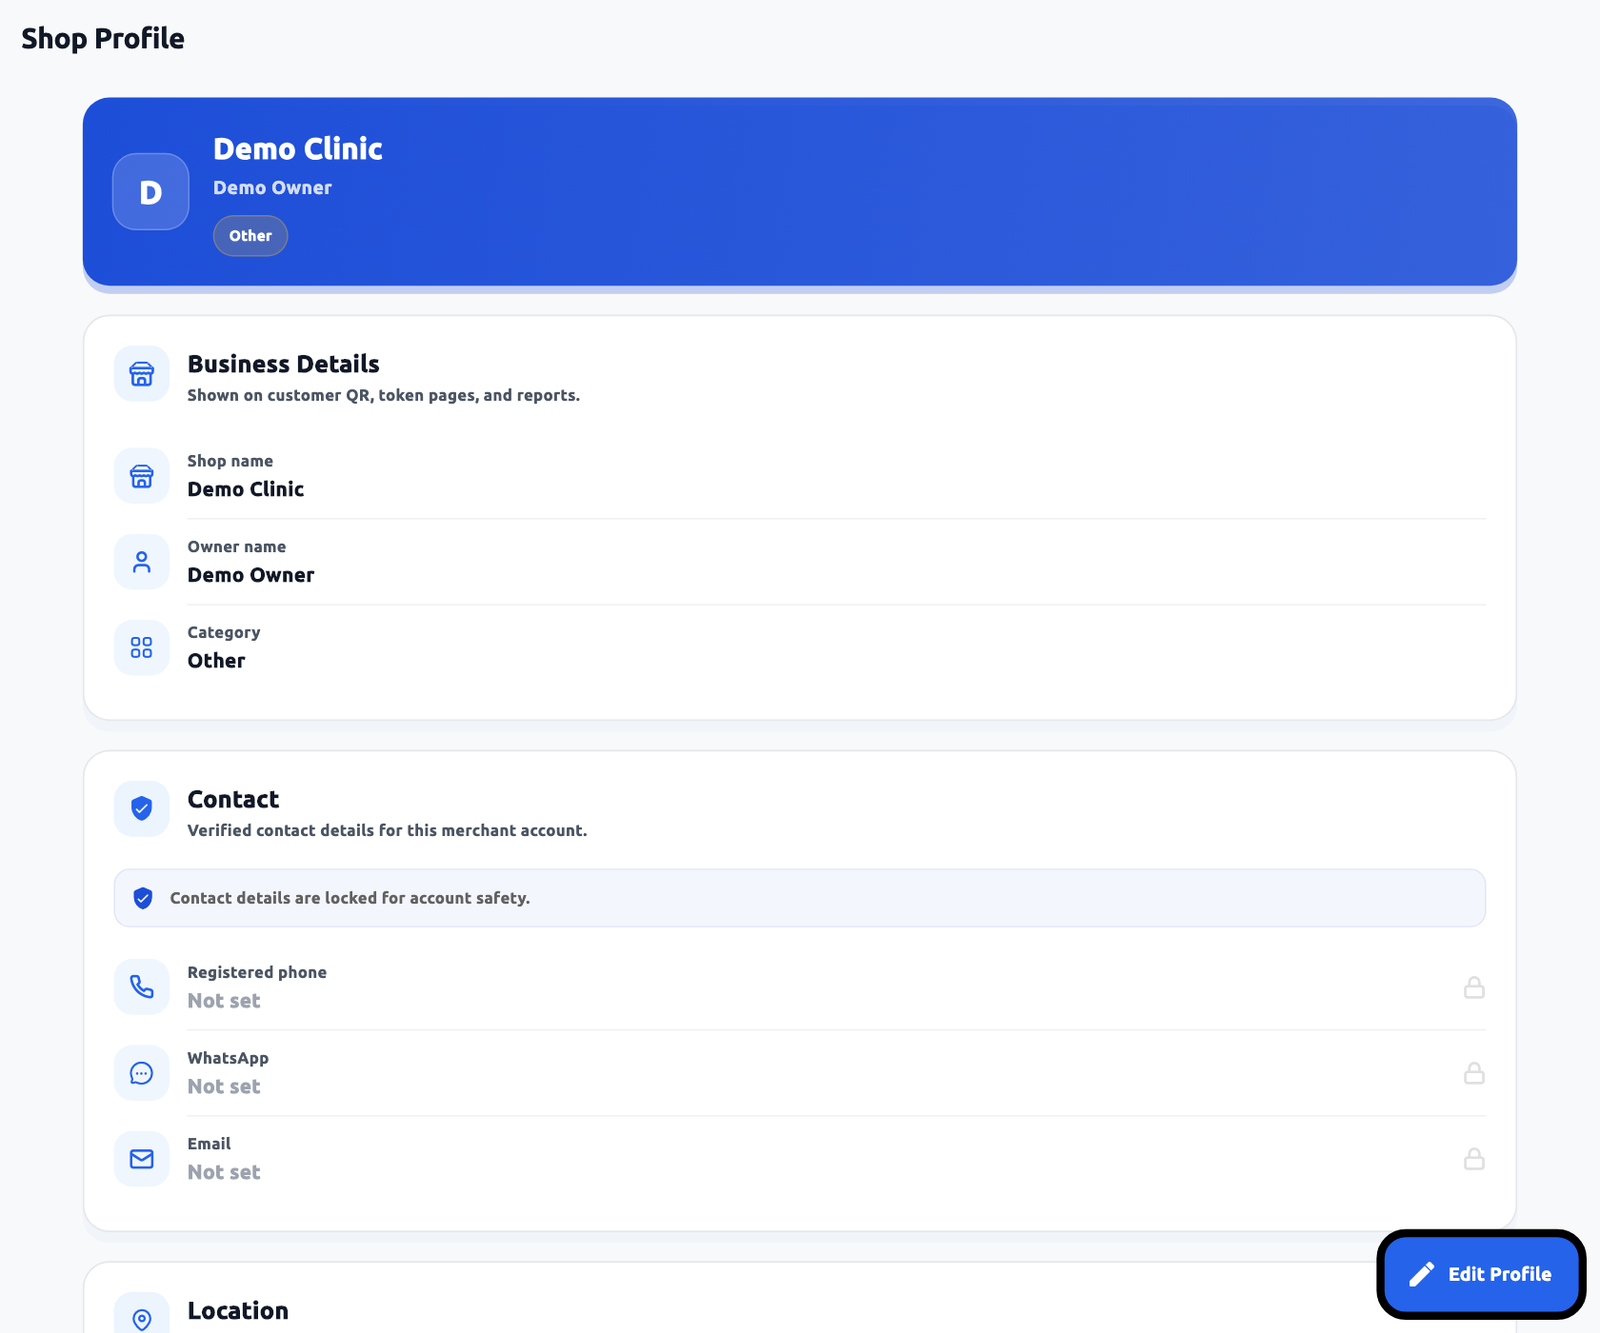
Task: Click the Owner name person icon
Action: click(142, 562)
